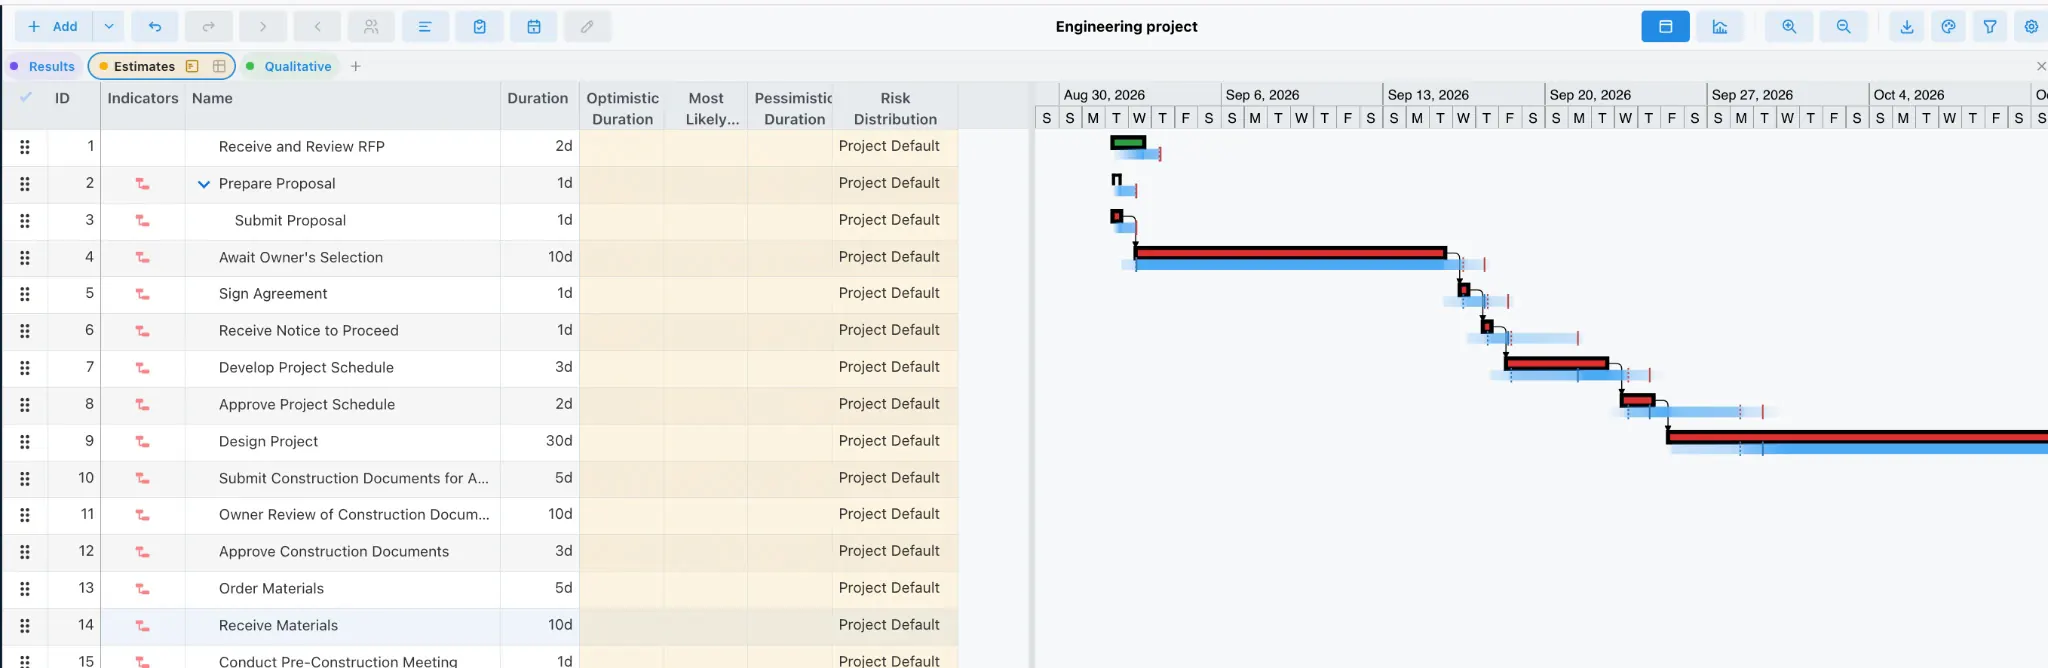Click drag handle of row 1
This screenshot has width=2048, height=668.
[x=25, y=147]
